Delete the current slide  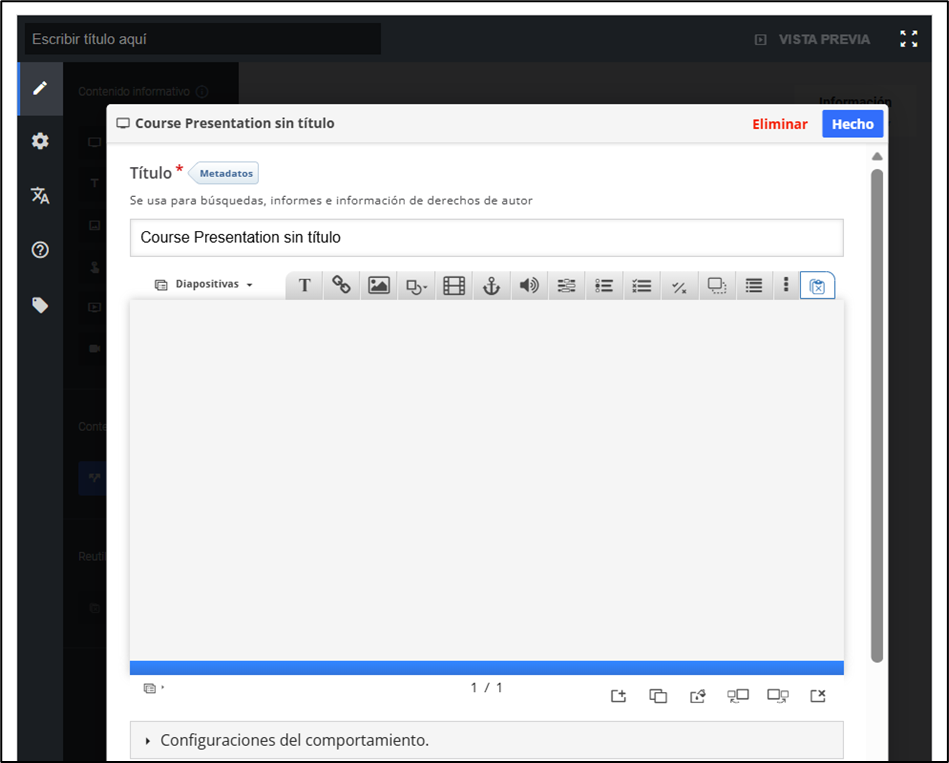click(x=817, y=696)
